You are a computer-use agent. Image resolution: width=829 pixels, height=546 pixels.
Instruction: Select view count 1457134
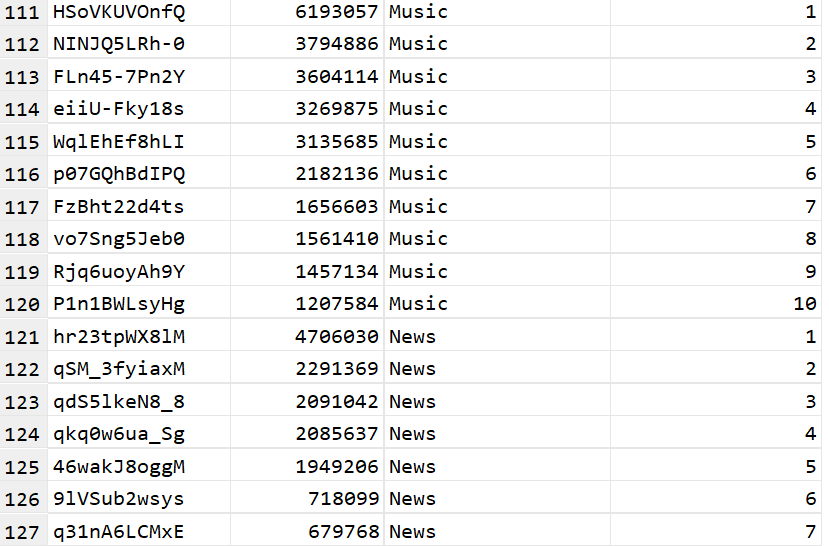coord(307,272)
